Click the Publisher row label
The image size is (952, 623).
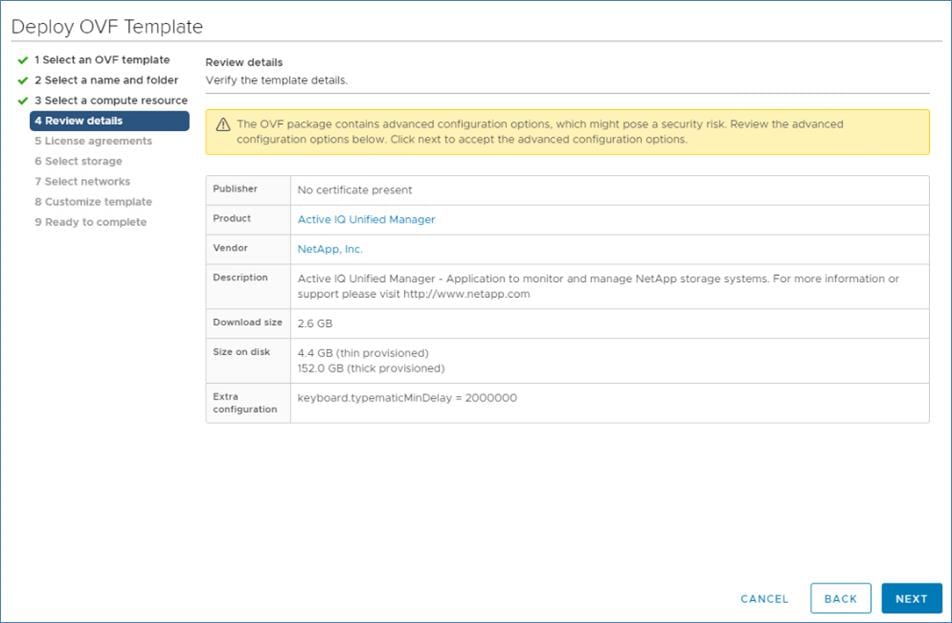pyautogui.click(x=235, y=189)
